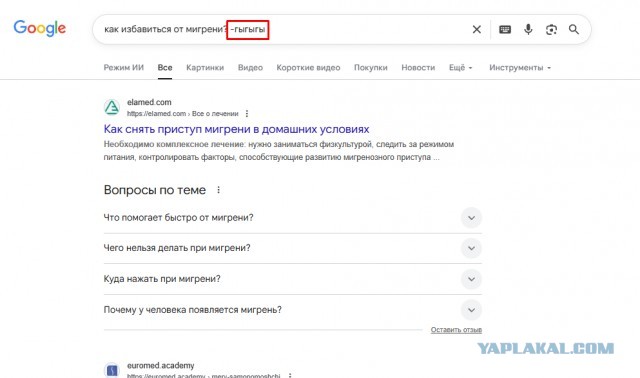640x378 pixels.
Task: Open the euromed.academy site name link
Action: pos(160,365)
